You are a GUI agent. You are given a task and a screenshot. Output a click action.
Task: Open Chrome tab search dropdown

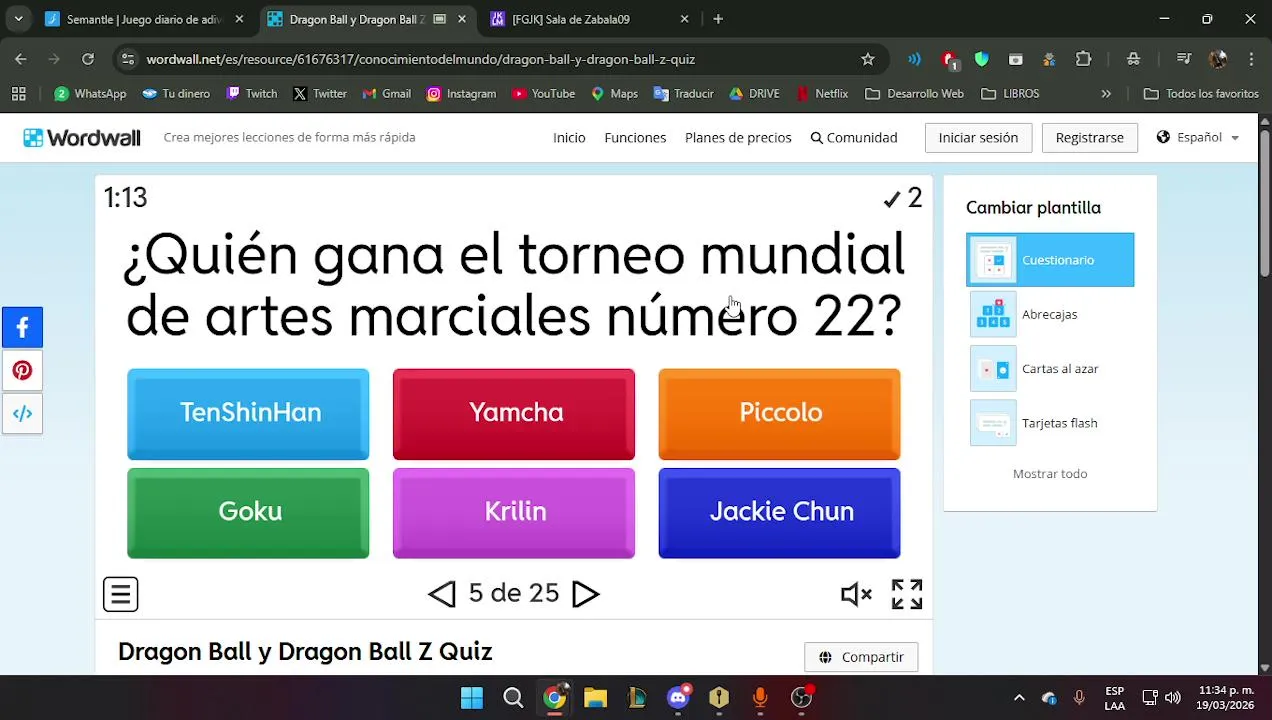(x=18, y=19)
